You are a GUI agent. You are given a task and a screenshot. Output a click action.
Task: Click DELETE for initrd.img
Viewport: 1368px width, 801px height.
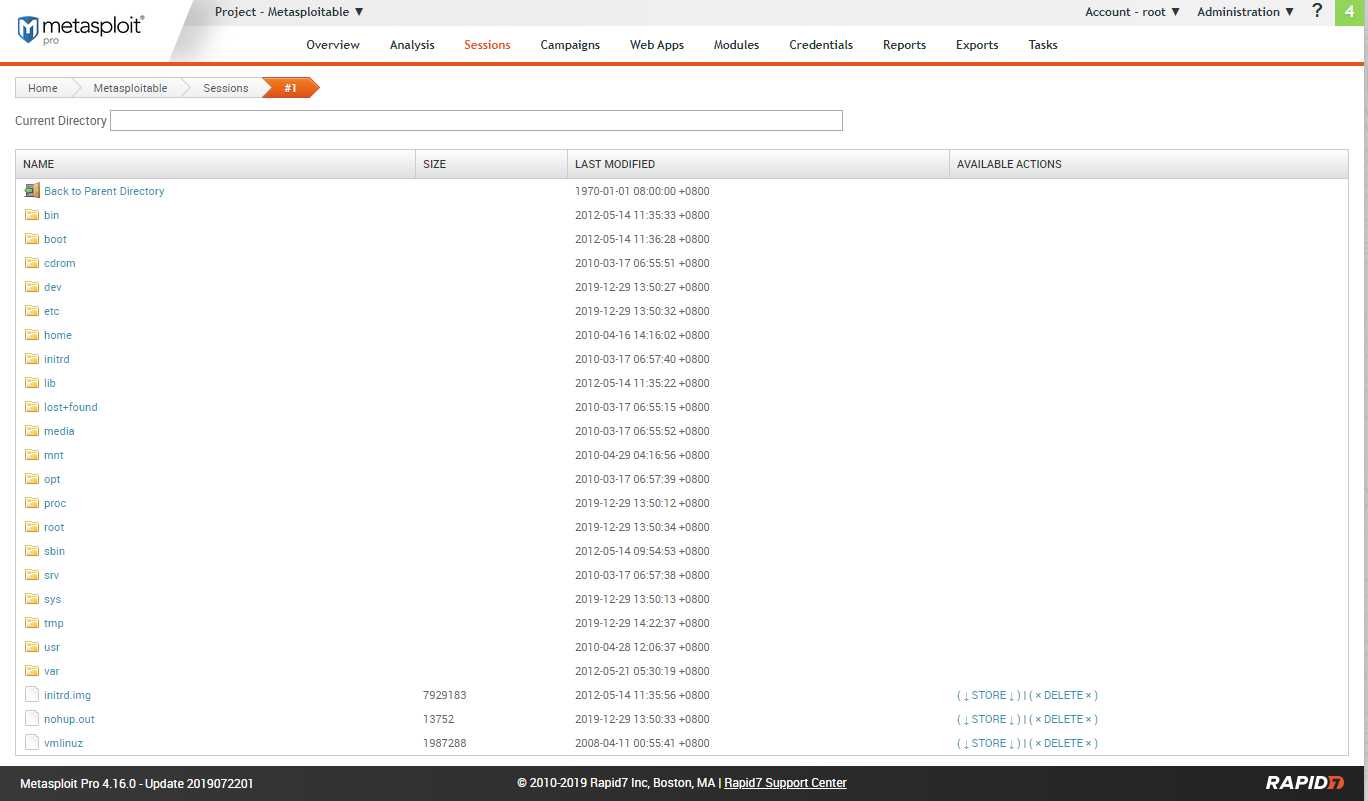tap(1063, 695)
